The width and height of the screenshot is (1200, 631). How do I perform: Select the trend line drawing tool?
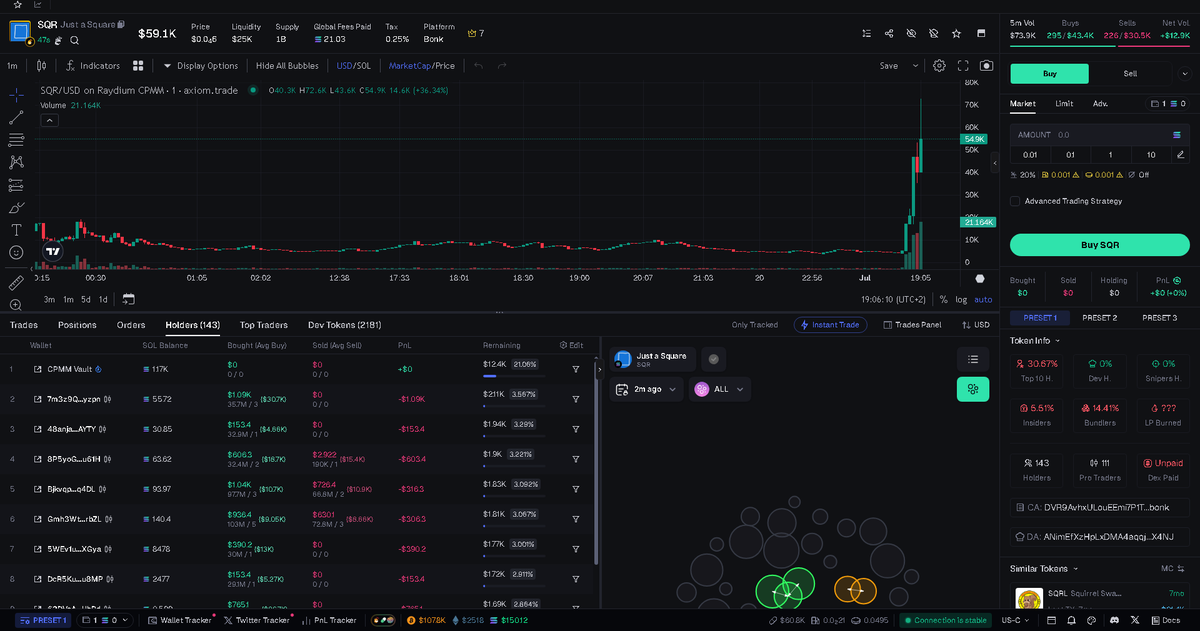16,118
